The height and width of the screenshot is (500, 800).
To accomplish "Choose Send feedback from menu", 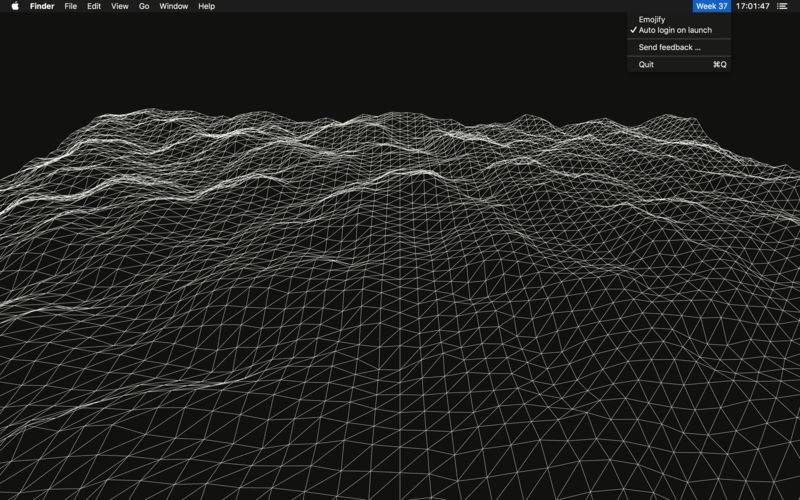I will click(679, 47).
